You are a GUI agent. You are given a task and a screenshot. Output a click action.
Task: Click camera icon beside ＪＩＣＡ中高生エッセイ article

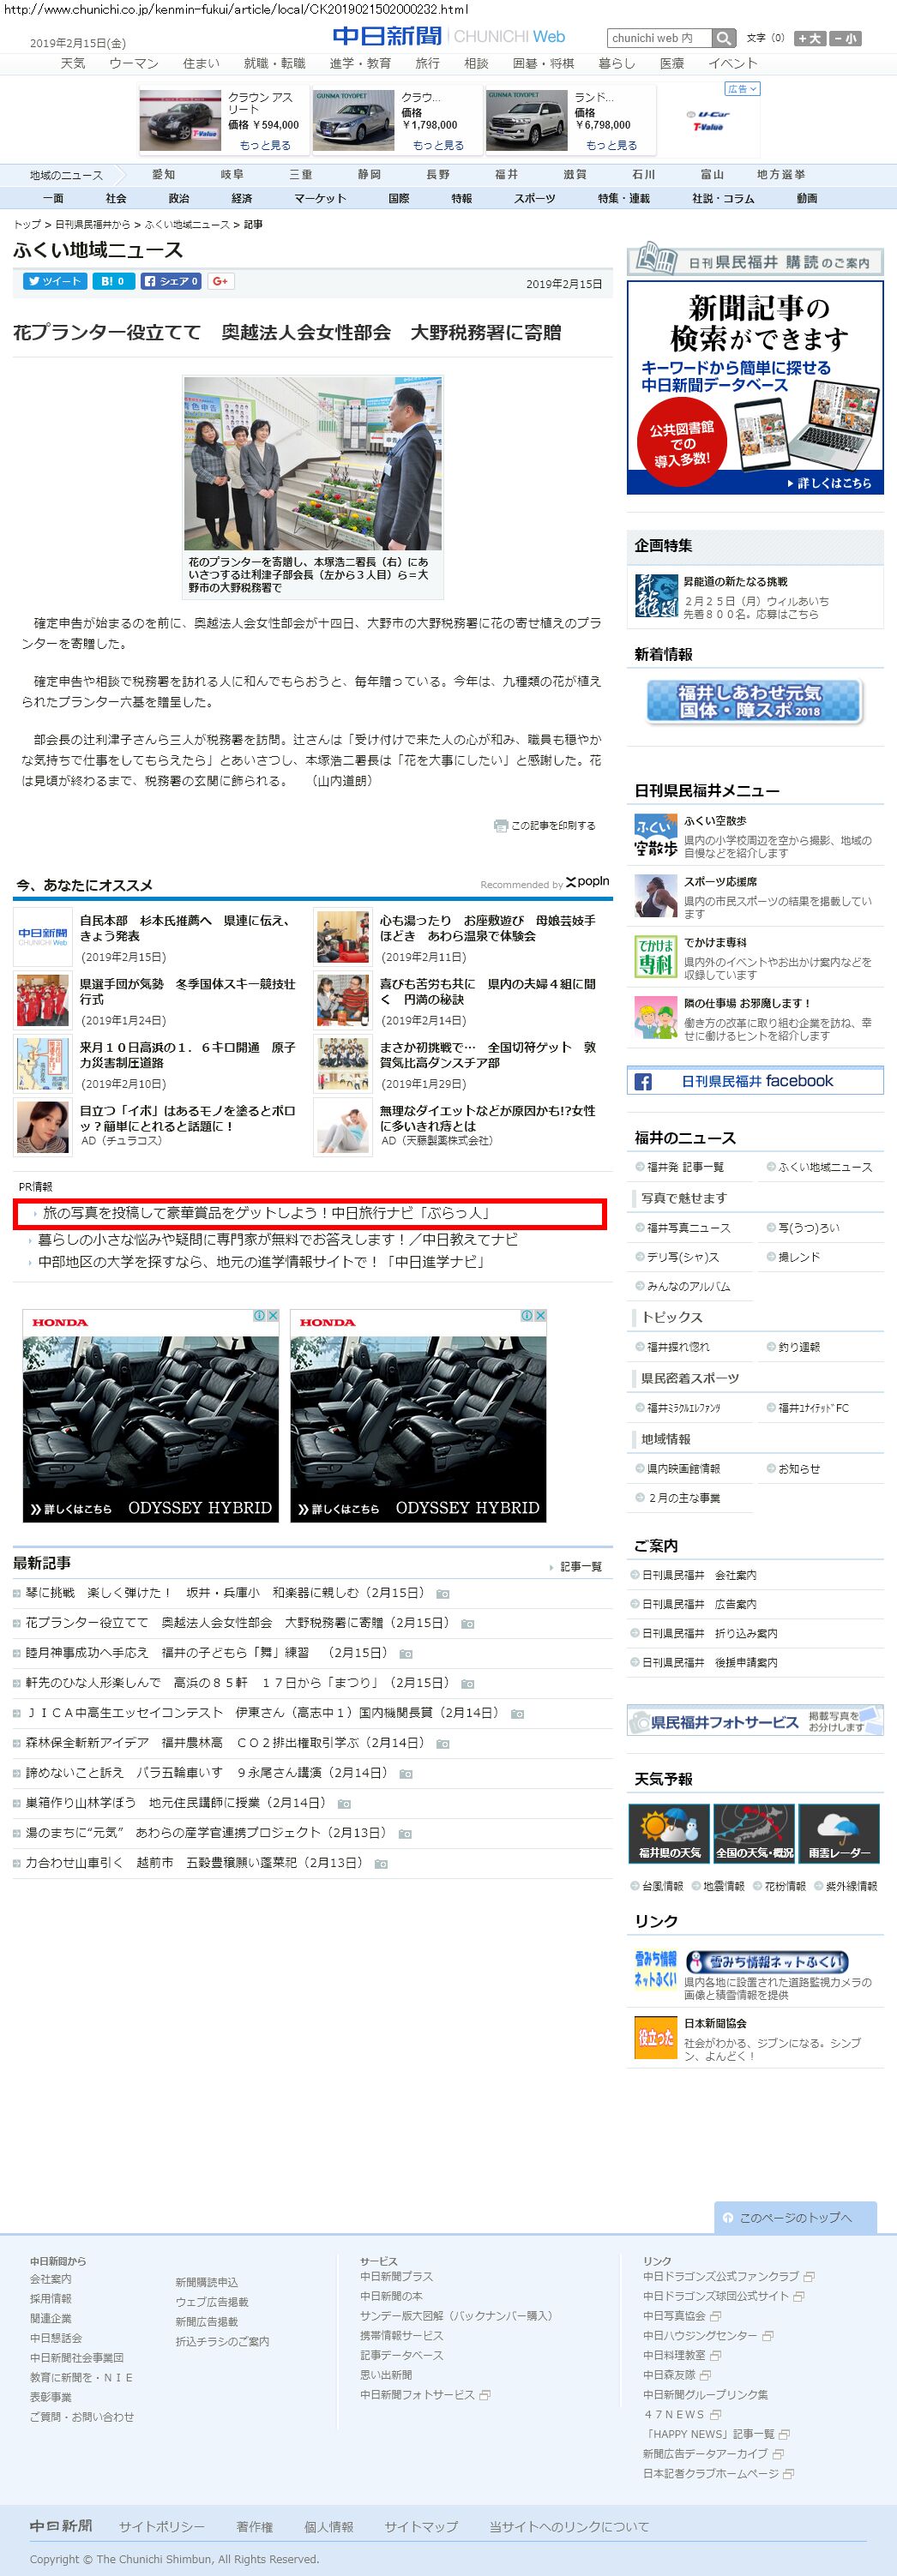517,1713
